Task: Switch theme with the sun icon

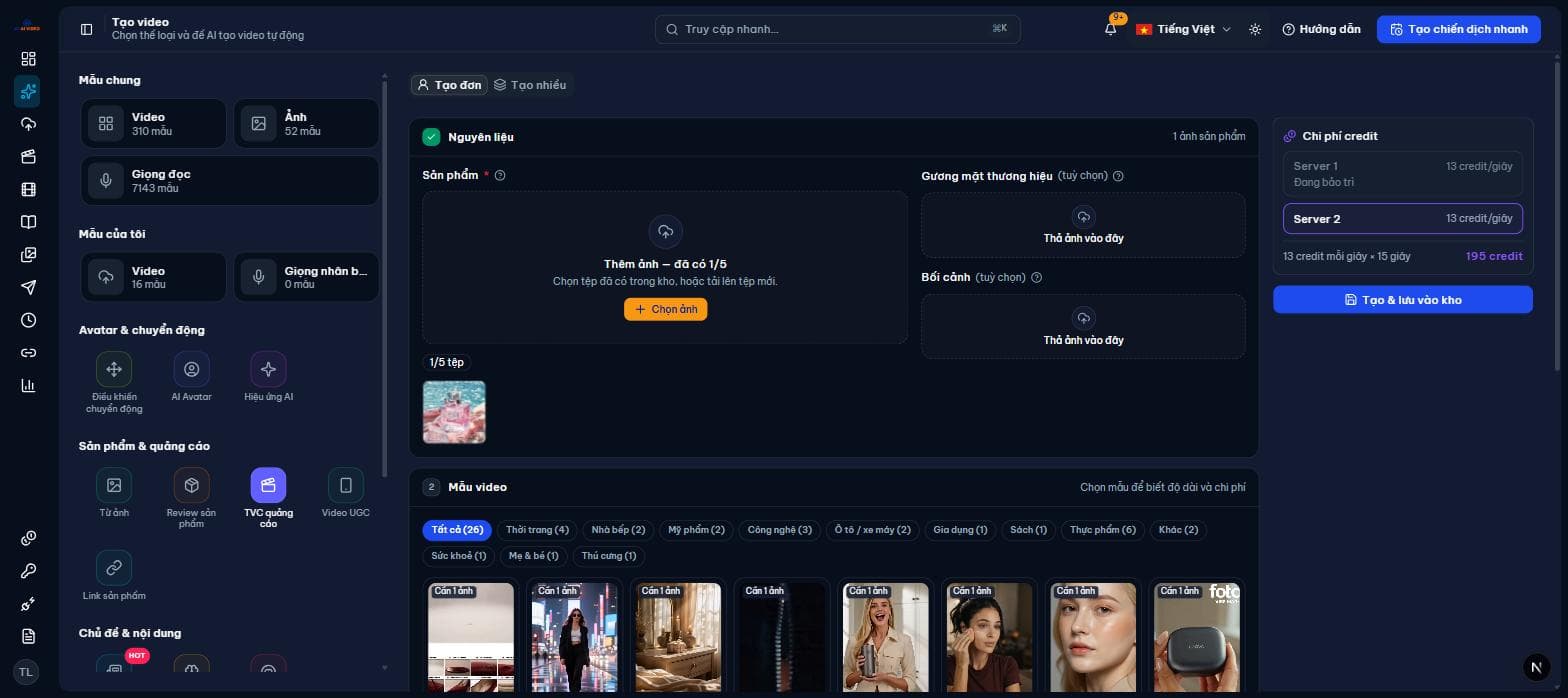Action: [x=1255, y=29]
